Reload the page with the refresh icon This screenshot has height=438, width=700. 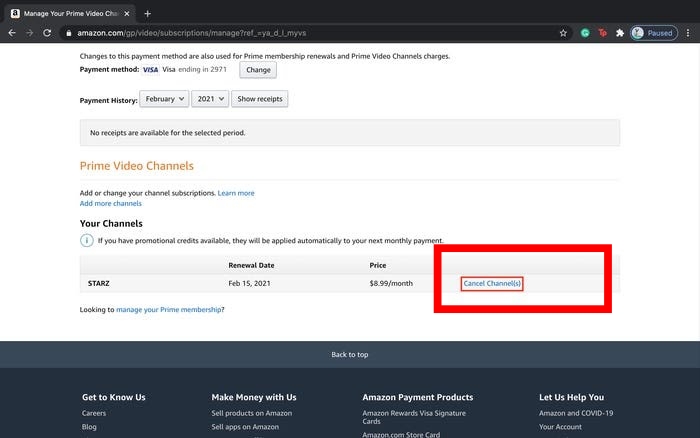click(47, 33)
